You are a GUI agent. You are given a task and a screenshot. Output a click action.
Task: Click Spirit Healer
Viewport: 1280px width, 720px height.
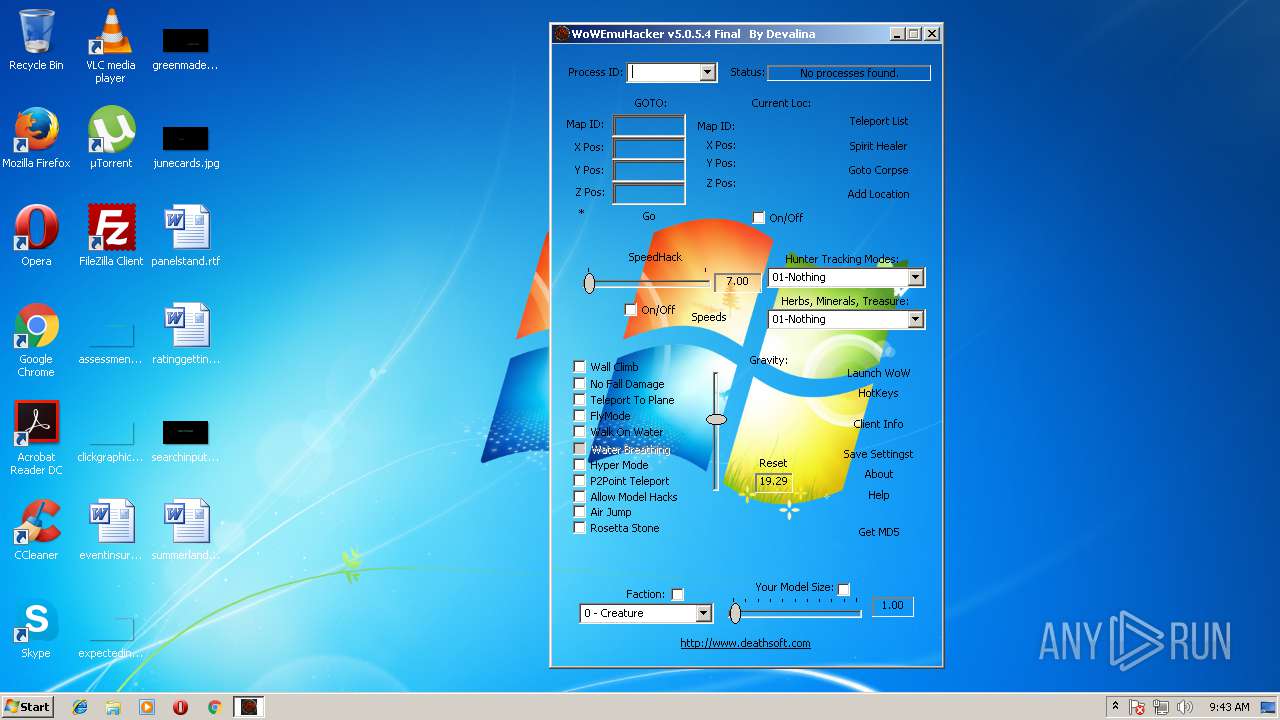[x=878, y=146]
